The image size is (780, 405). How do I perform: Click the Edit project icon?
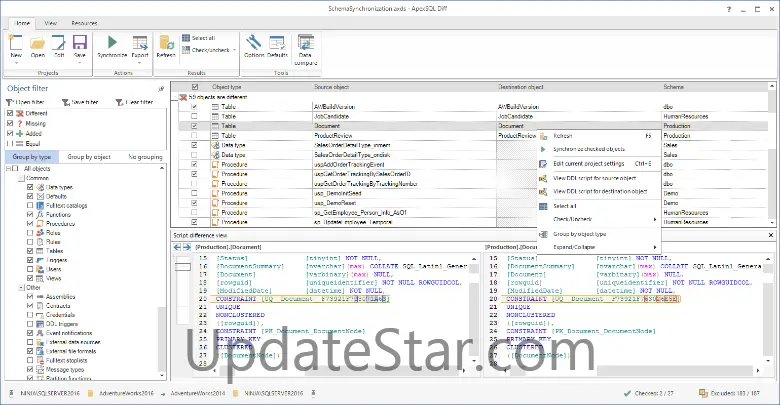coord(59,43)
